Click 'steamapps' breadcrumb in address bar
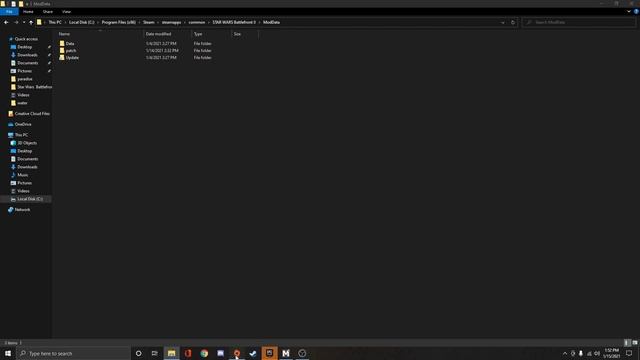This screenshot has height=360, width=640. pyautogui.click(x=171, y=22)
